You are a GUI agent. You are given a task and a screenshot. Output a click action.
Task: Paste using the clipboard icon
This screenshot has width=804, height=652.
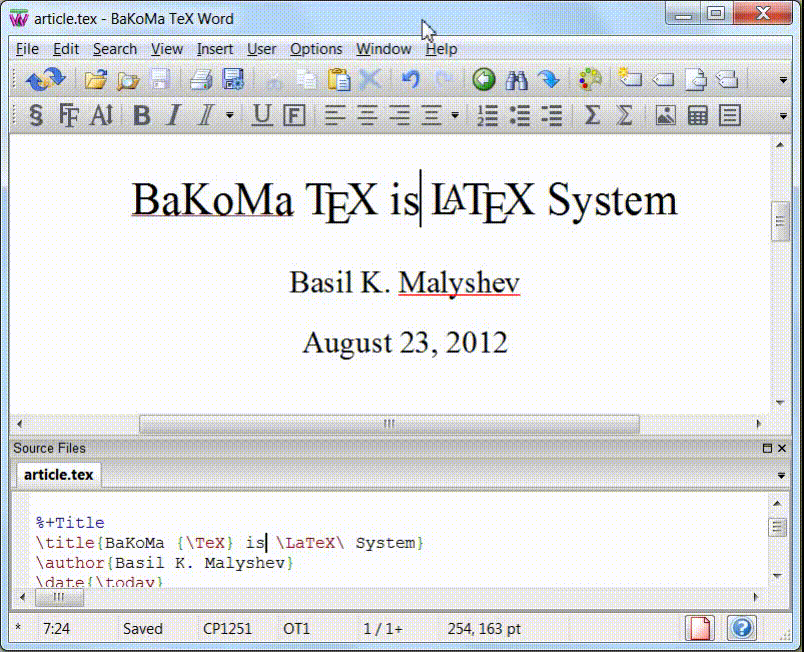[339, 79]
